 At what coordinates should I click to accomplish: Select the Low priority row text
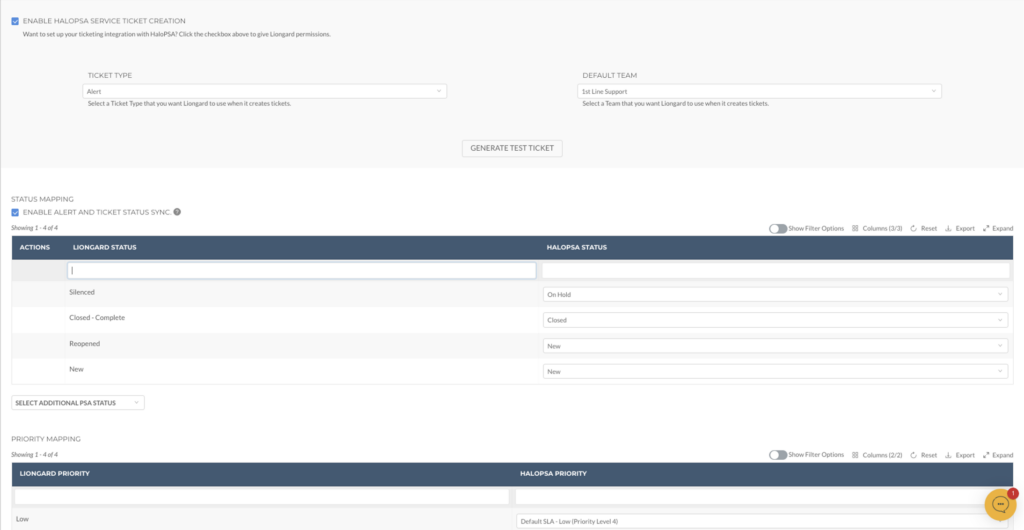point(22,519)
